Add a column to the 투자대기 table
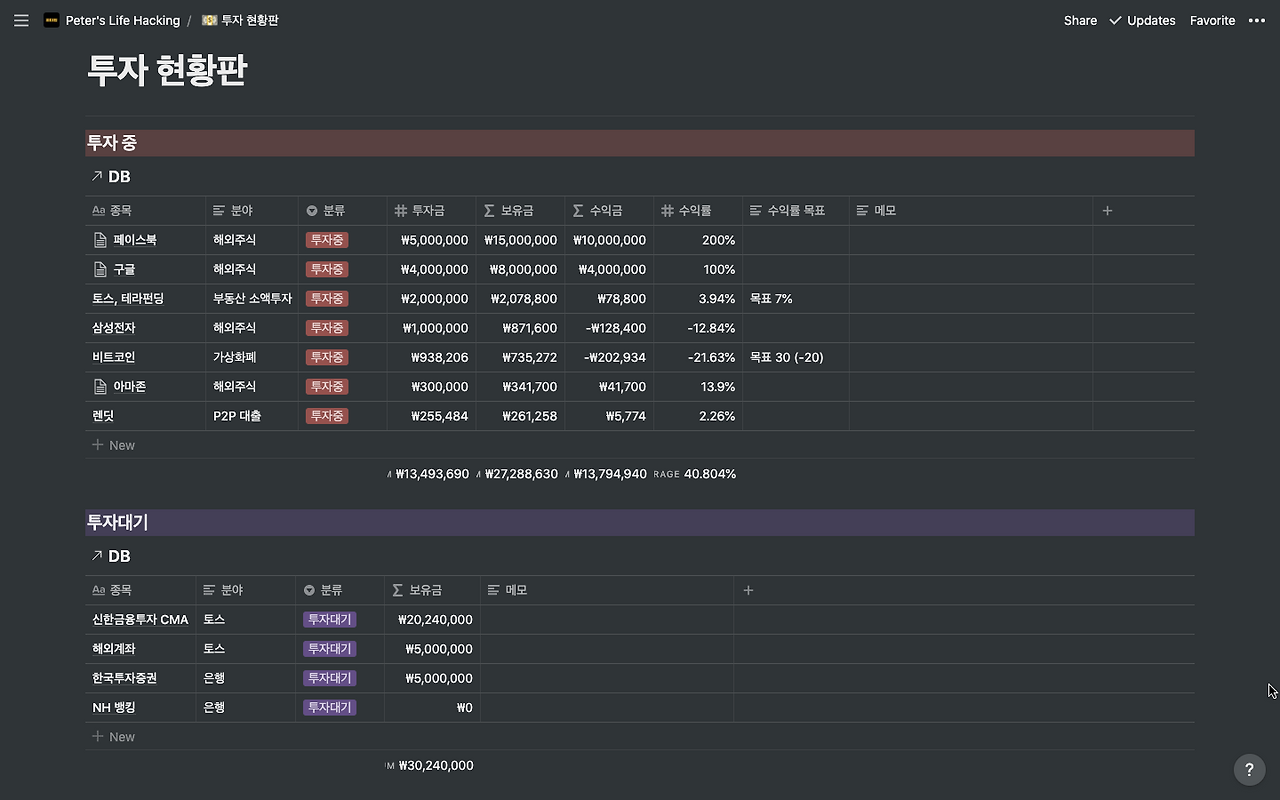The width and height of the screenshot is (1280, 800). tap(748, 590)
